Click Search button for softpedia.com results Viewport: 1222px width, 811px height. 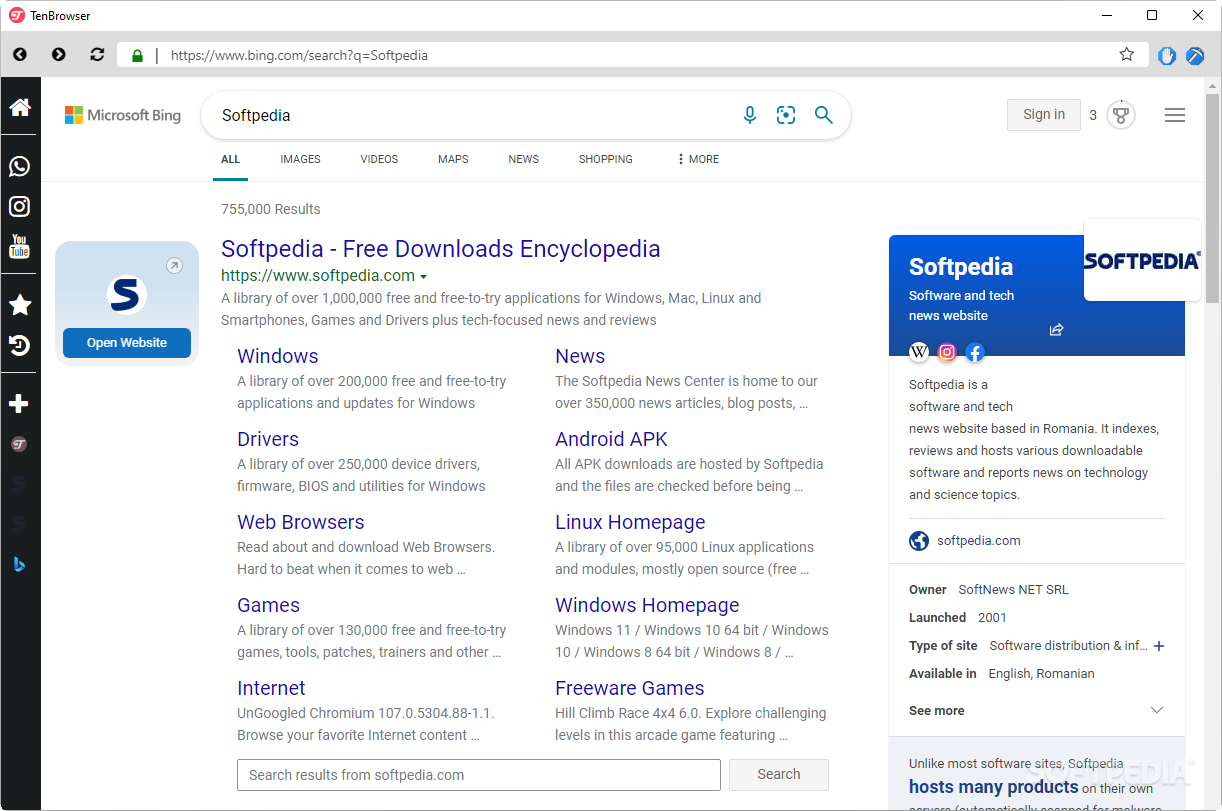click(779, 774)
